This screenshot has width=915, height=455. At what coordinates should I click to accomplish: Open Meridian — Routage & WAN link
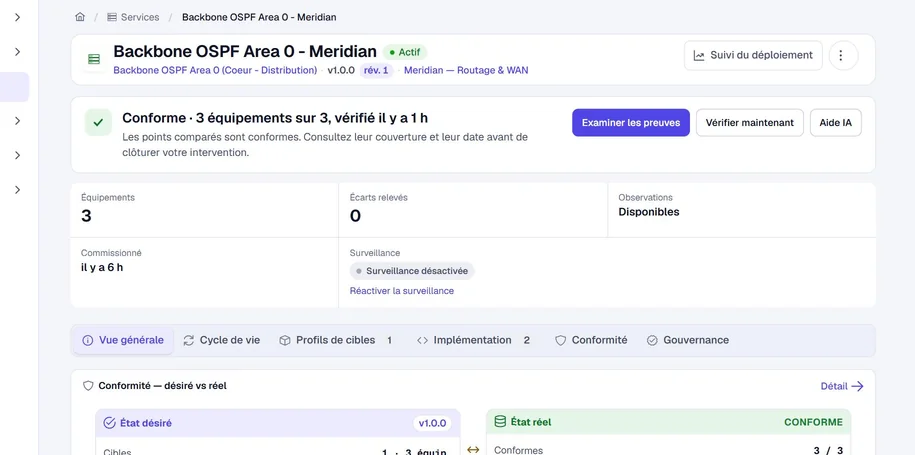tap(466, 71)
